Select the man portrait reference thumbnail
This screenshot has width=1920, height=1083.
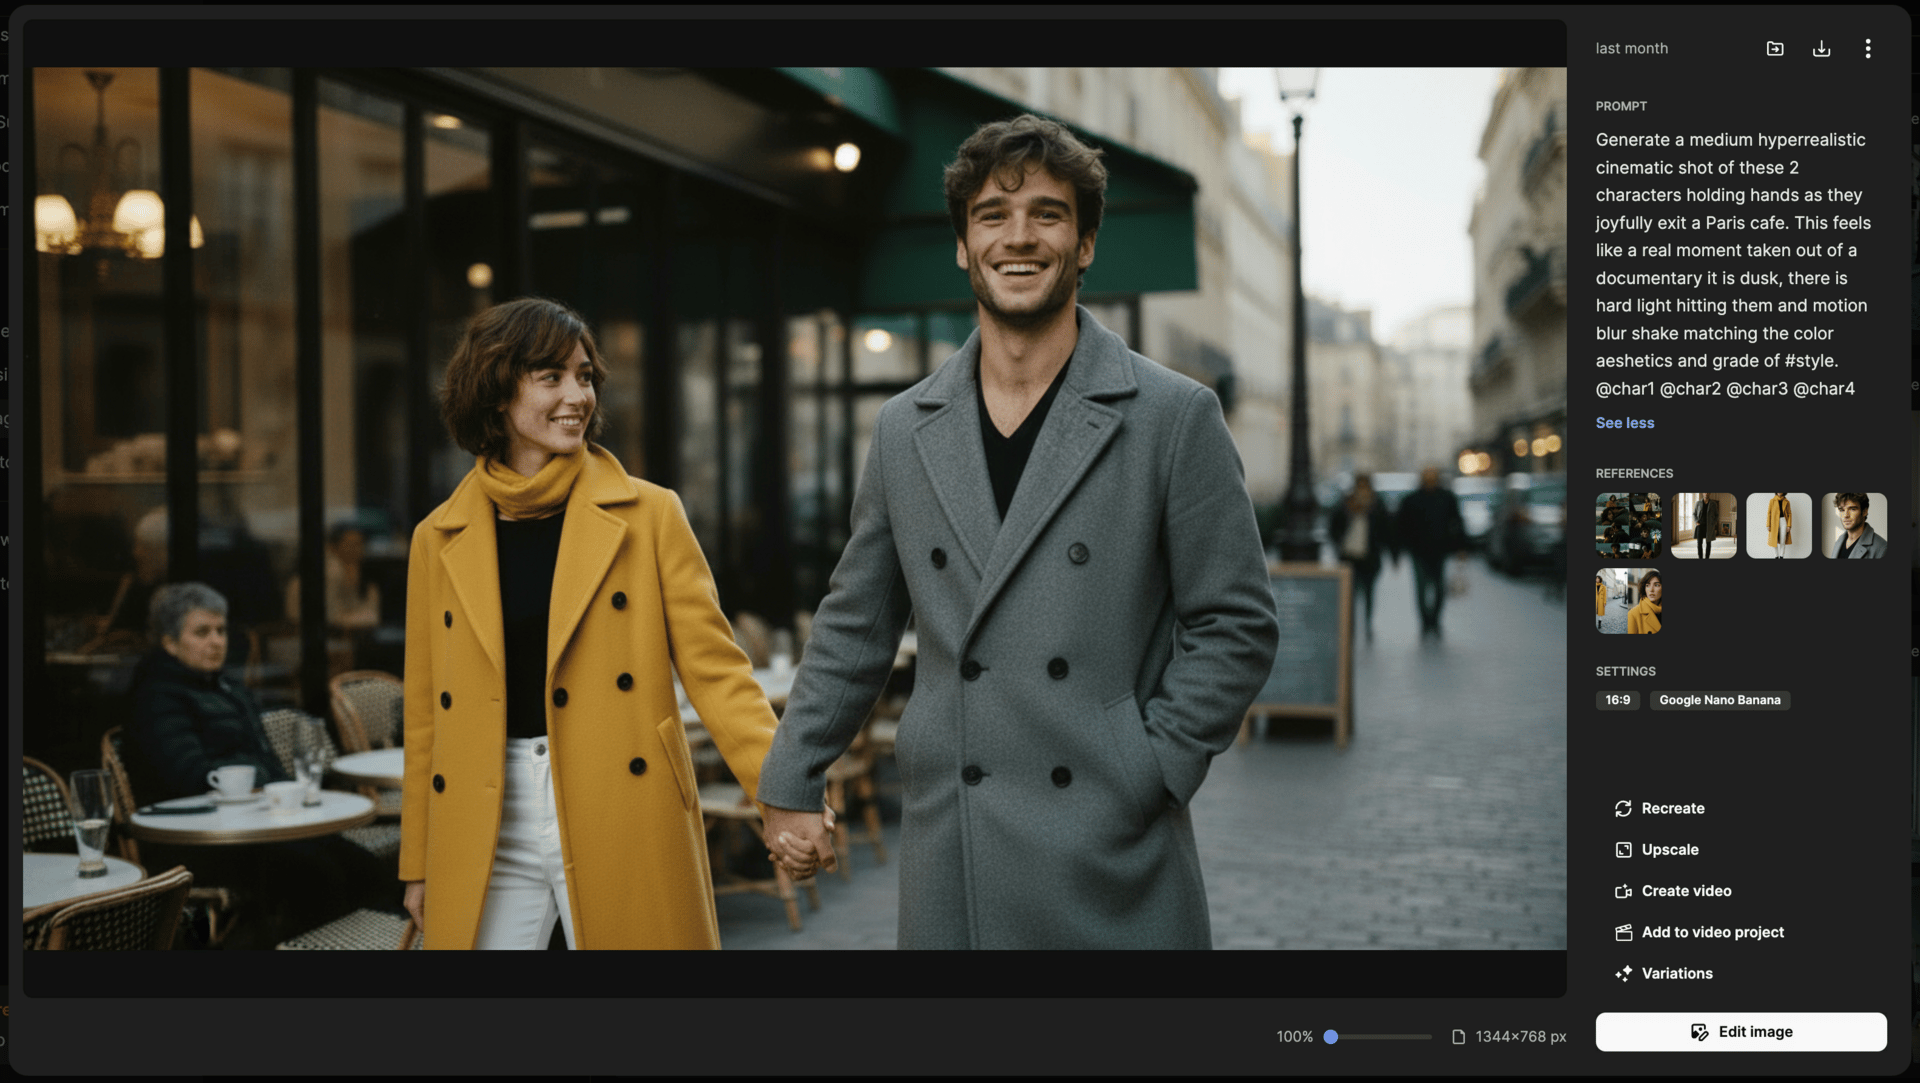(1853, 525)
